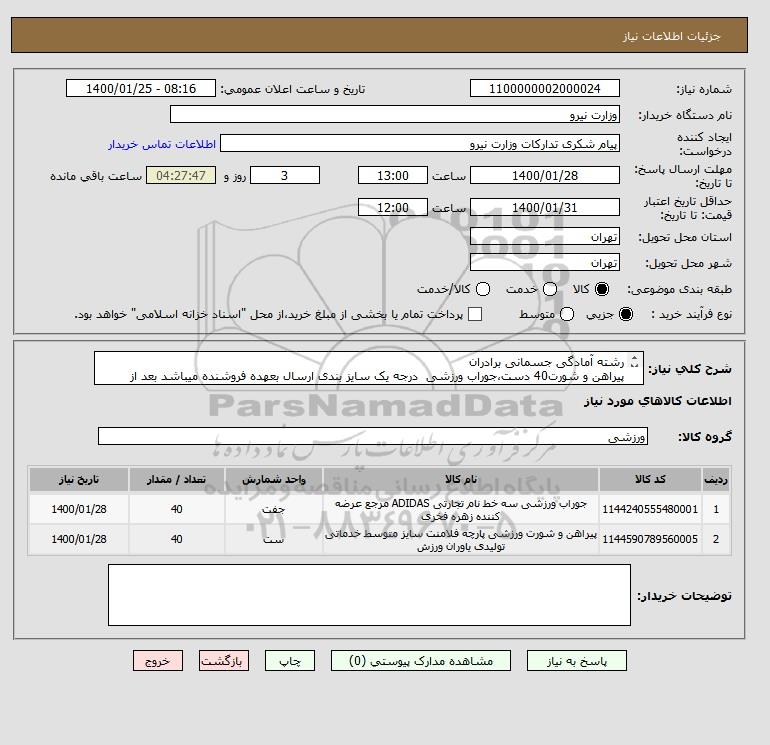This screenshot has width=770, height=745.
Task: Click the ردیف column header
Action: tap(716, 480)
